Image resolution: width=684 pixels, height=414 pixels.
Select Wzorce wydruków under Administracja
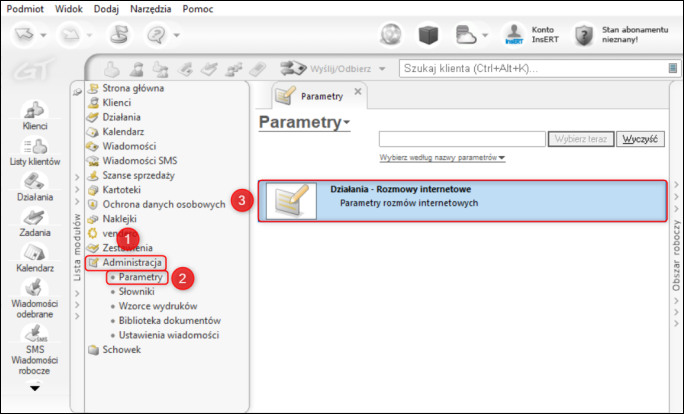(x=158, y=306)
